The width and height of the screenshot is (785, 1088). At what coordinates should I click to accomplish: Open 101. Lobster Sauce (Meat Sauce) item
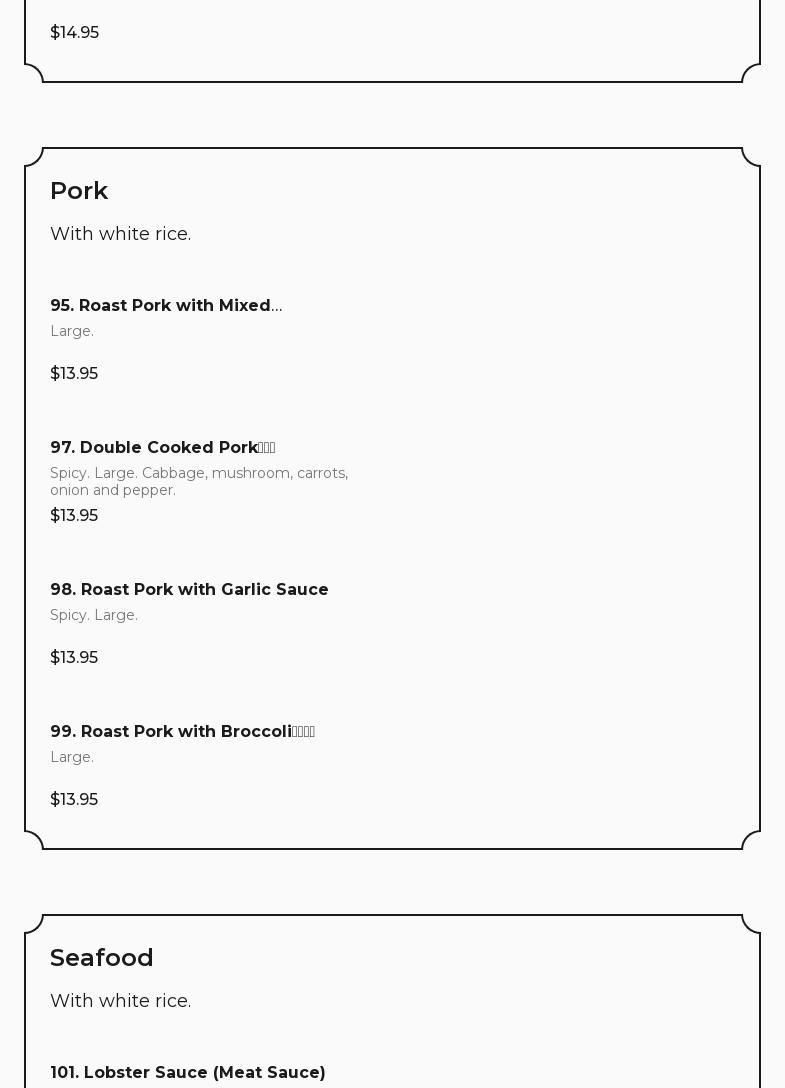(x=188, y=1073)
